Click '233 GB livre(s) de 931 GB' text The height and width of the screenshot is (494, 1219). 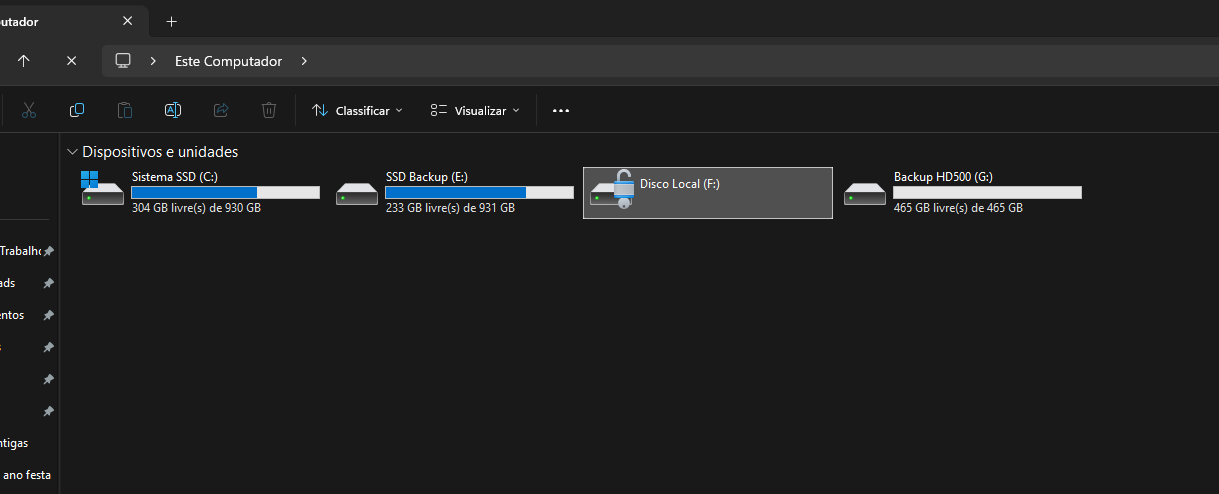[450, 208]
